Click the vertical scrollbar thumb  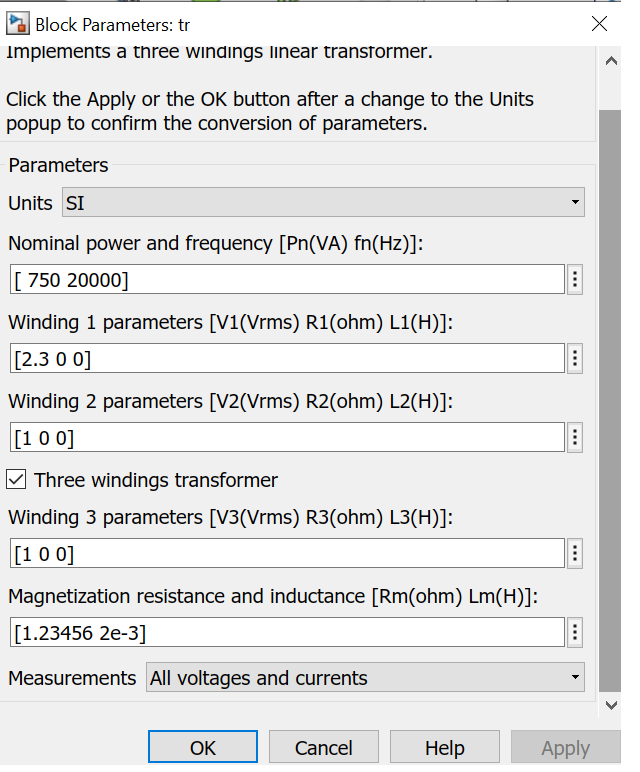pyautogui.click(x=610, y=401)
